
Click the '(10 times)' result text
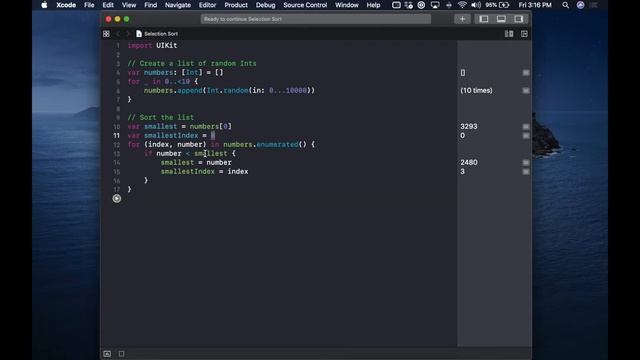(476, 91)
